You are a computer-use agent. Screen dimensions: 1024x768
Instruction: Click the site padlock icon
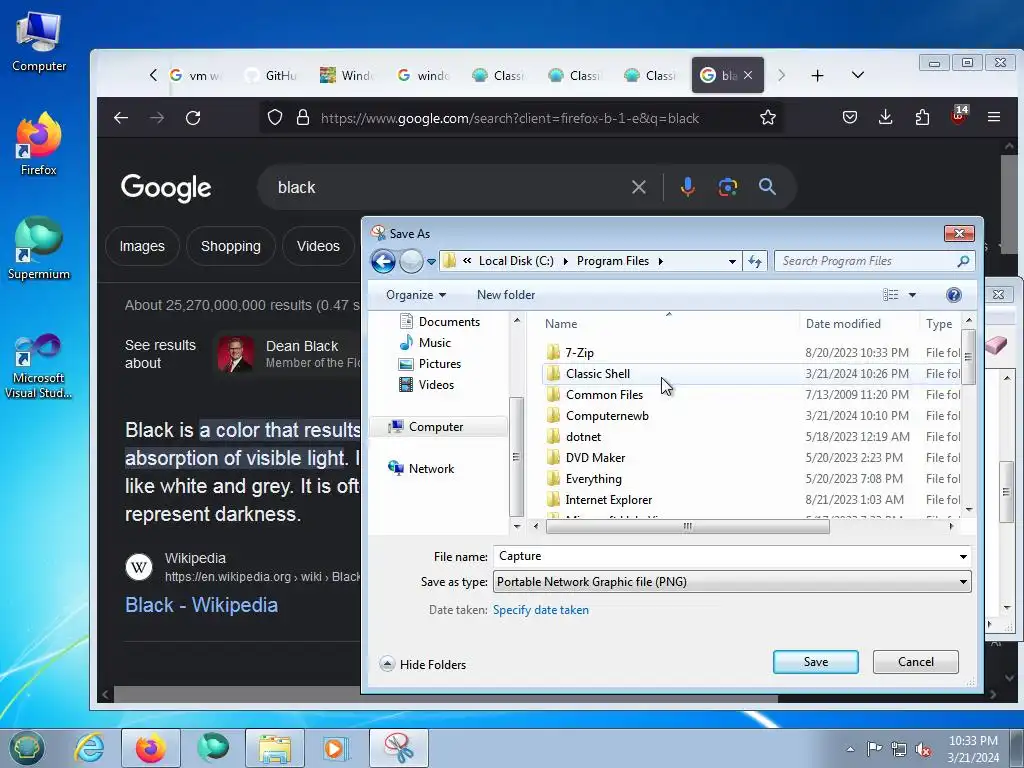(x=302, y=118)
